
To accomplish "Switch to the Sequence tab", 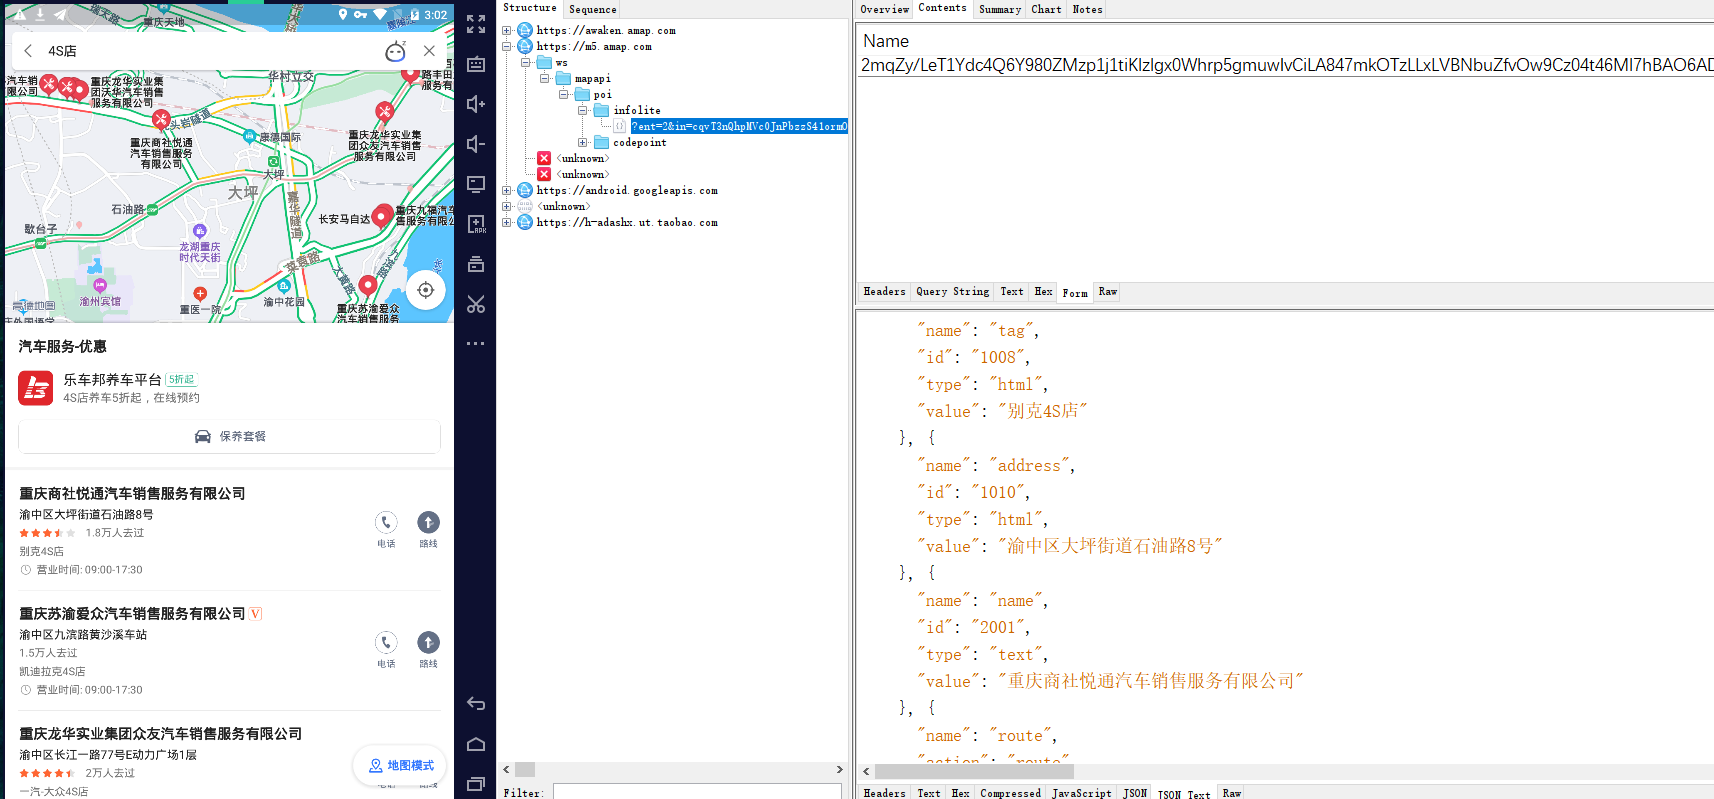I will pyautogui.click(x=593, y=9).
